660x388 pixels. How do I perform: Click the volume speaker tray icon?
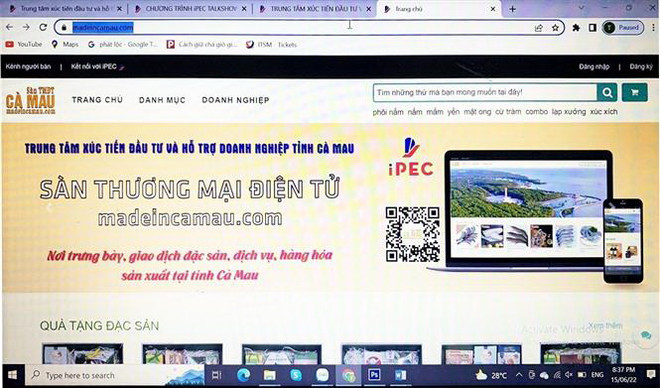pos(569,375)
